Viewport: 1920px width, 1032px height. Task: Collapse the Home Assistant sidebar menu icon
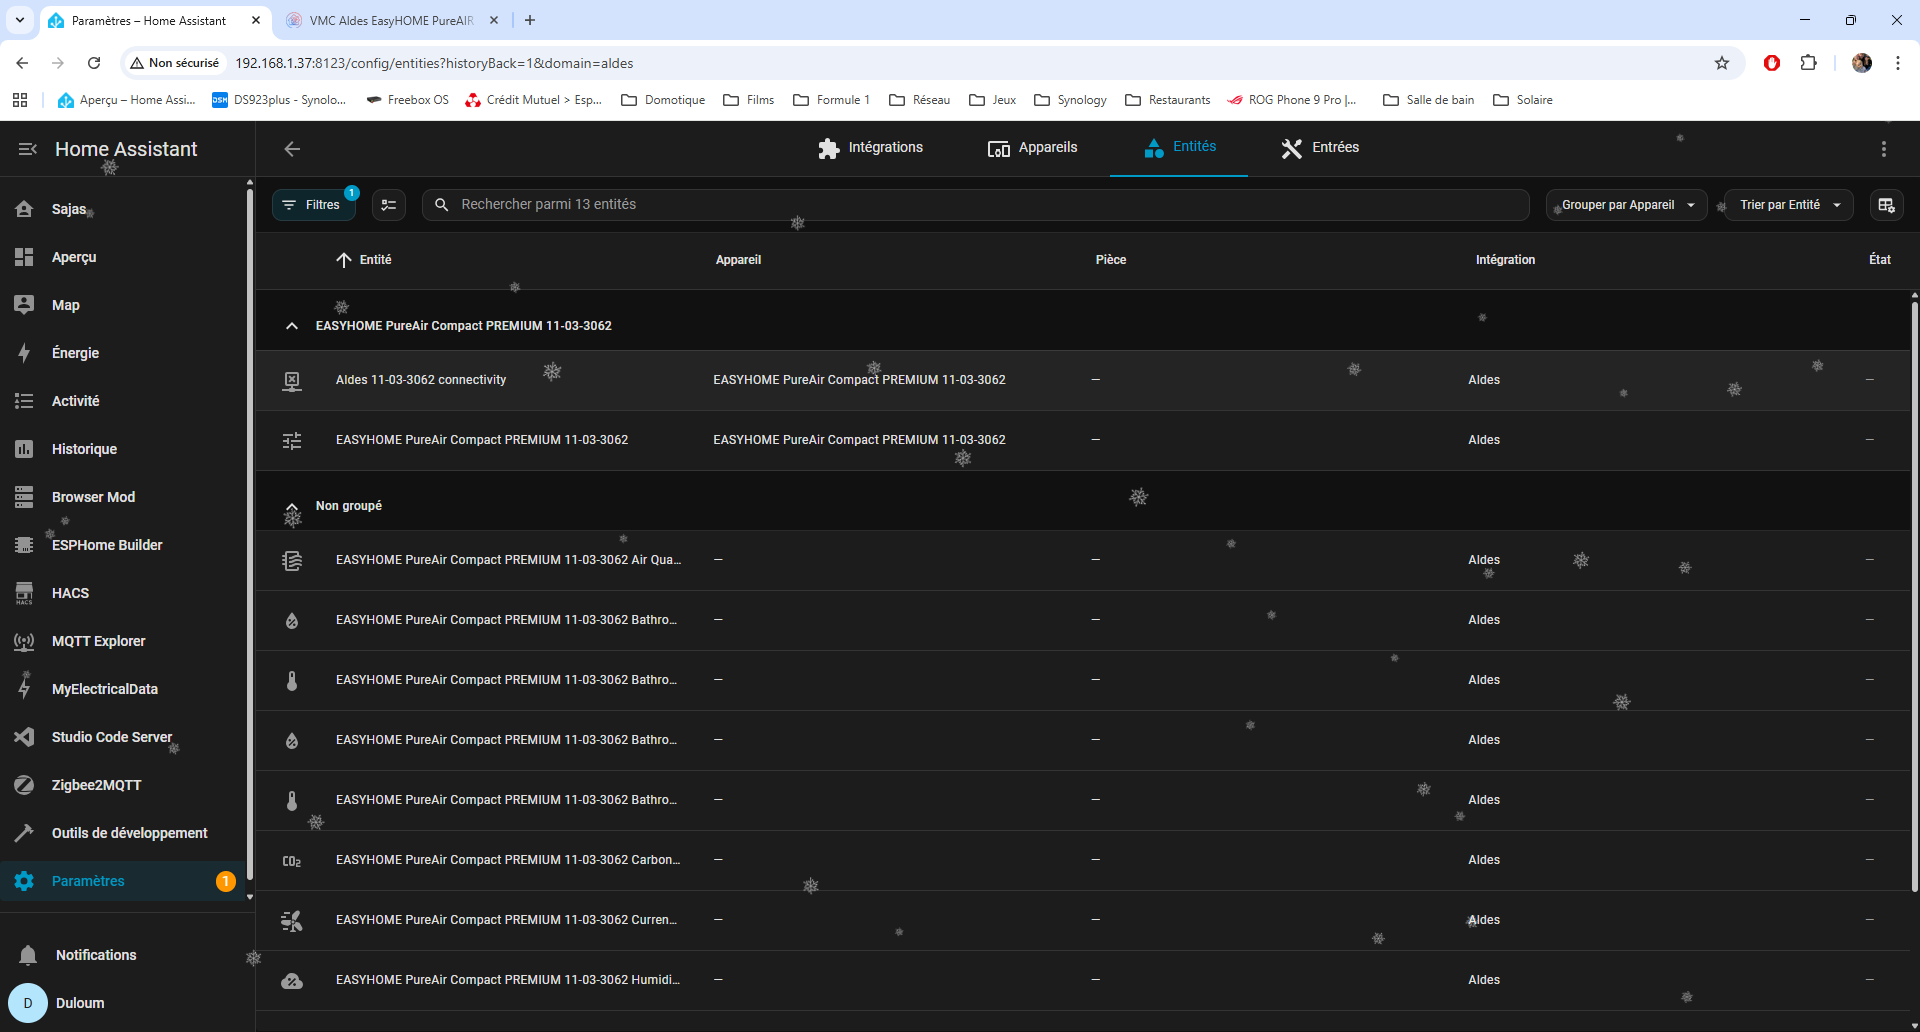click(27, 149)
